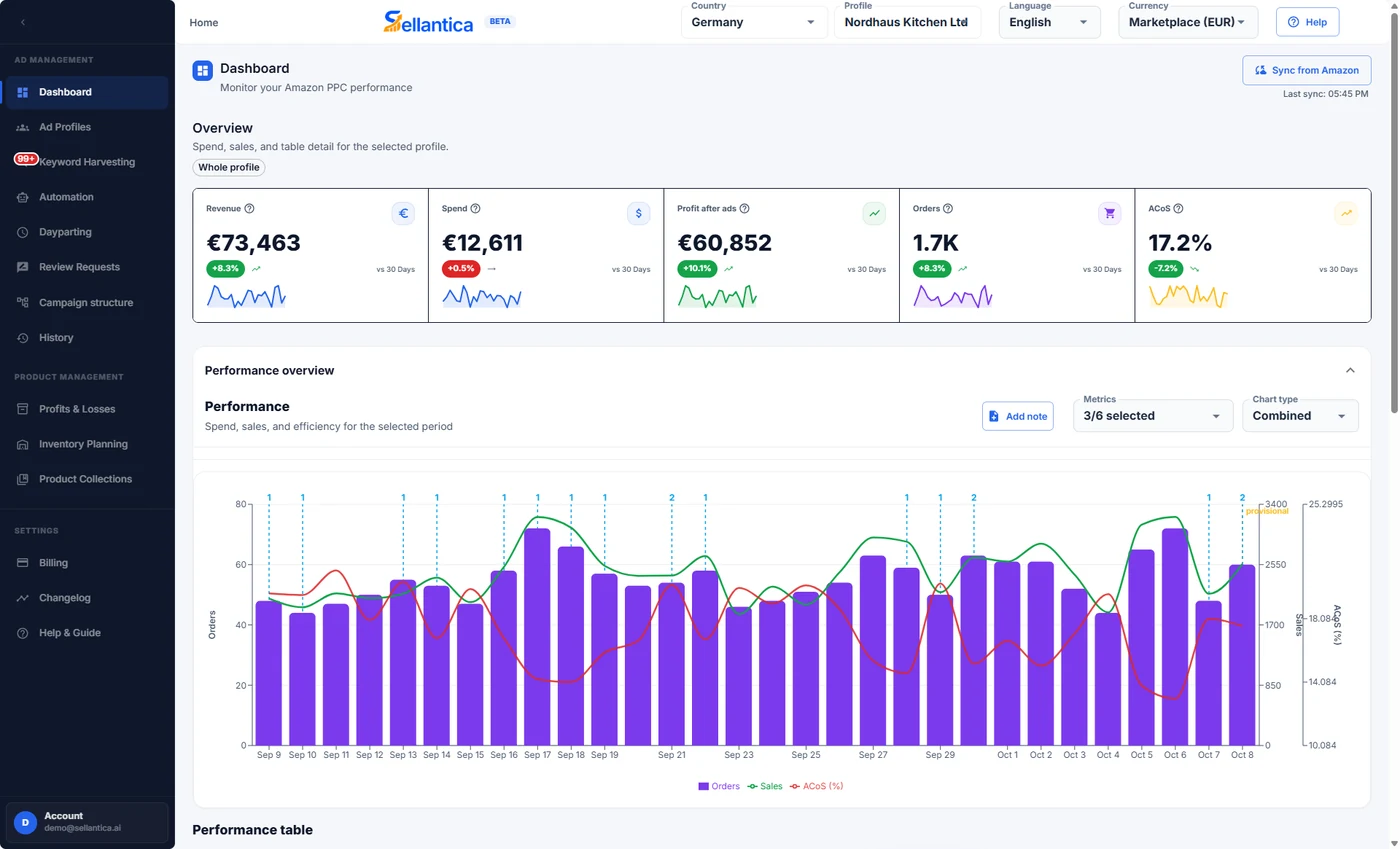Toggle ACoS (%) series in chart legend

click(x=816, y=786)
